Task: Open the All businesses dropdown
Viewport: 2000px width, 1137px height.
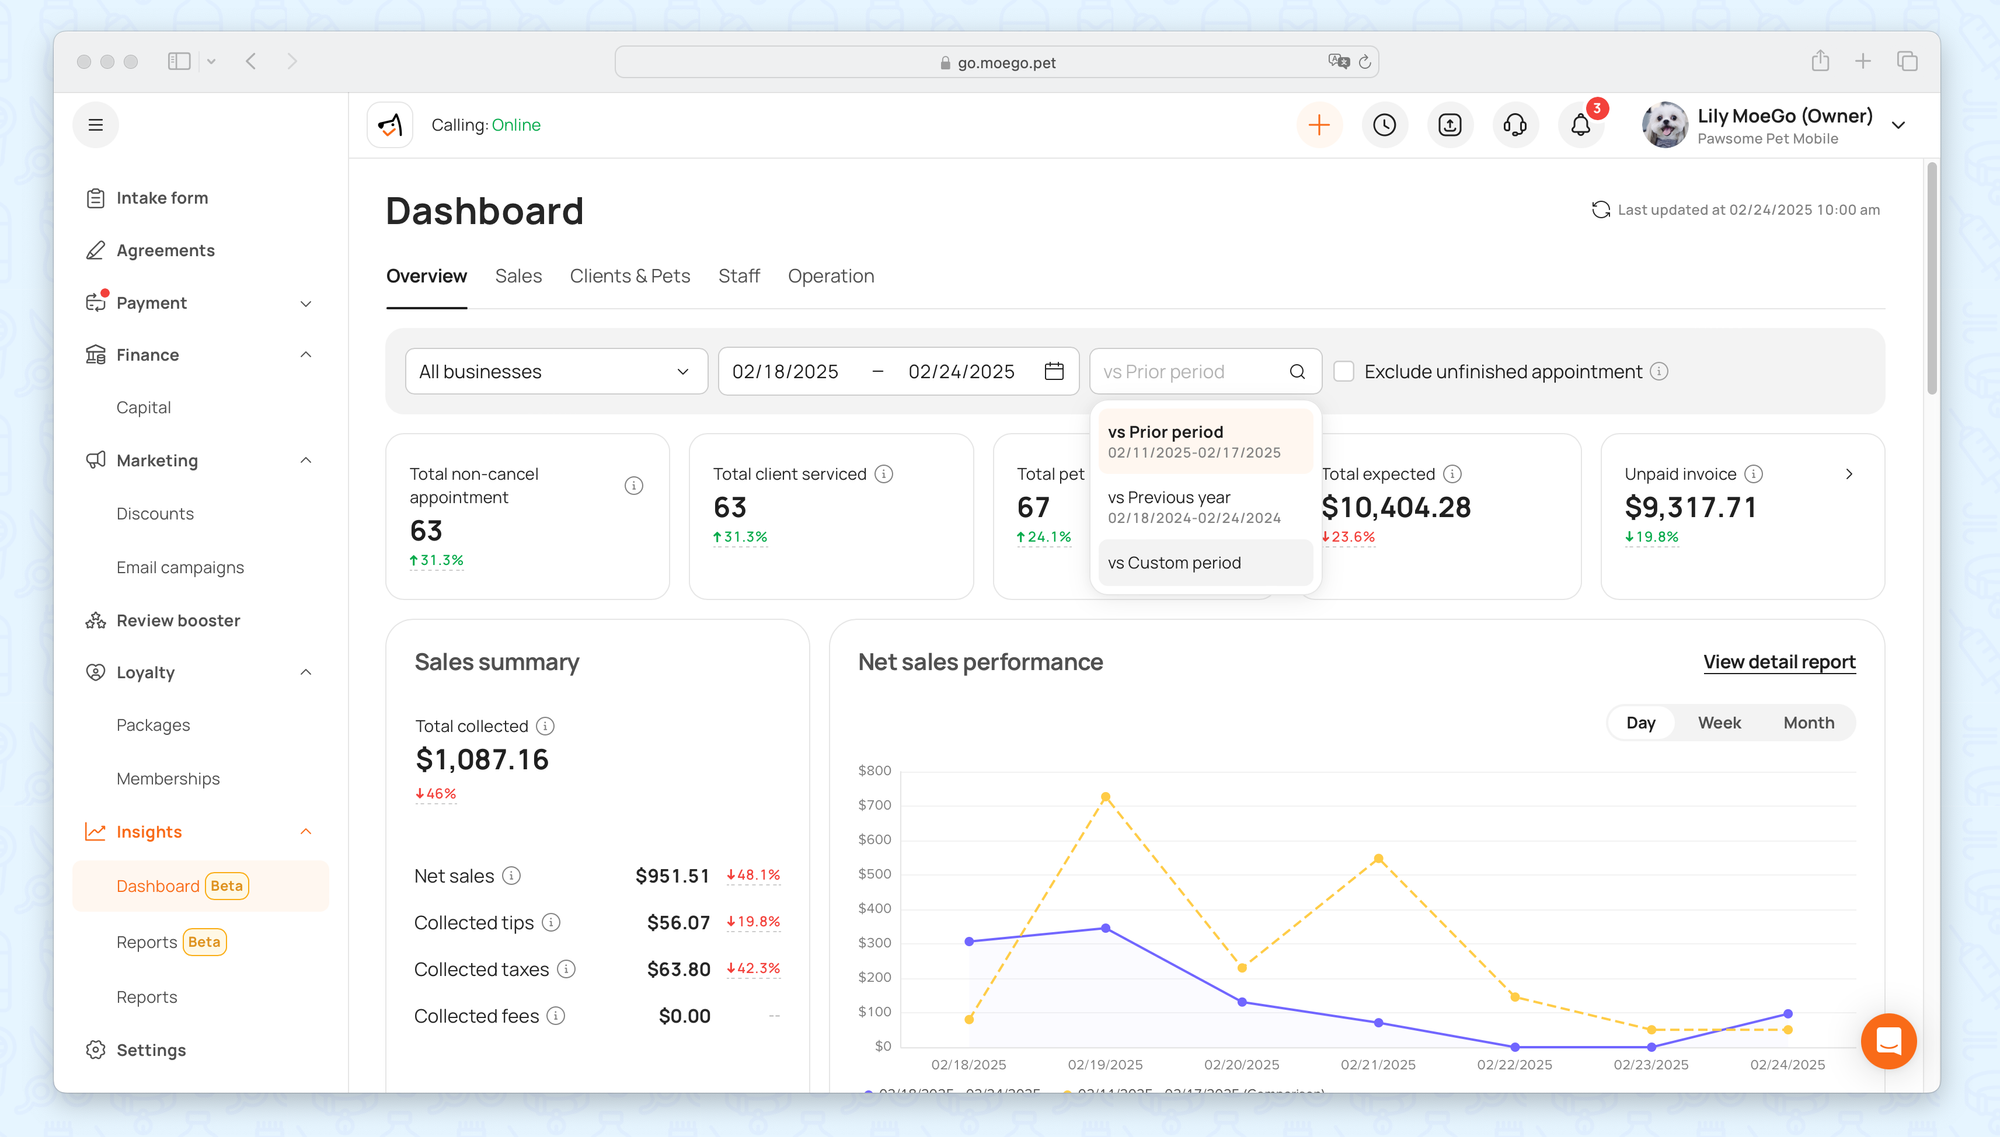Action: tap(556, 372)
